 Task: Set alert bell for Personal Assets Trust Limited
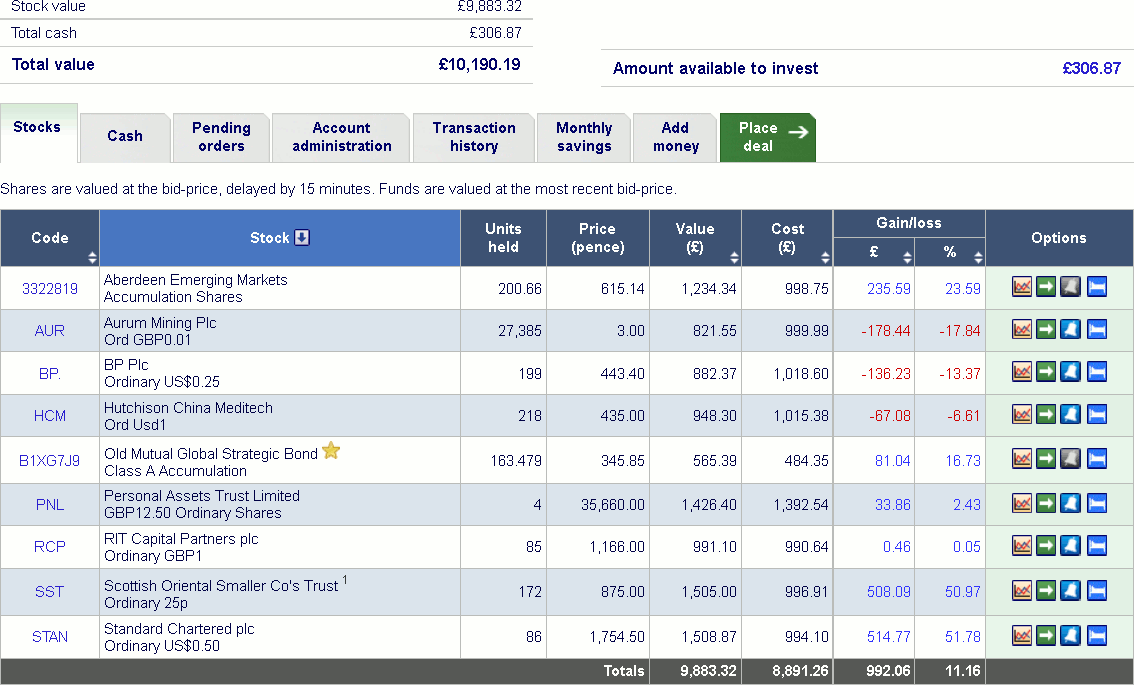[1070, 503]
